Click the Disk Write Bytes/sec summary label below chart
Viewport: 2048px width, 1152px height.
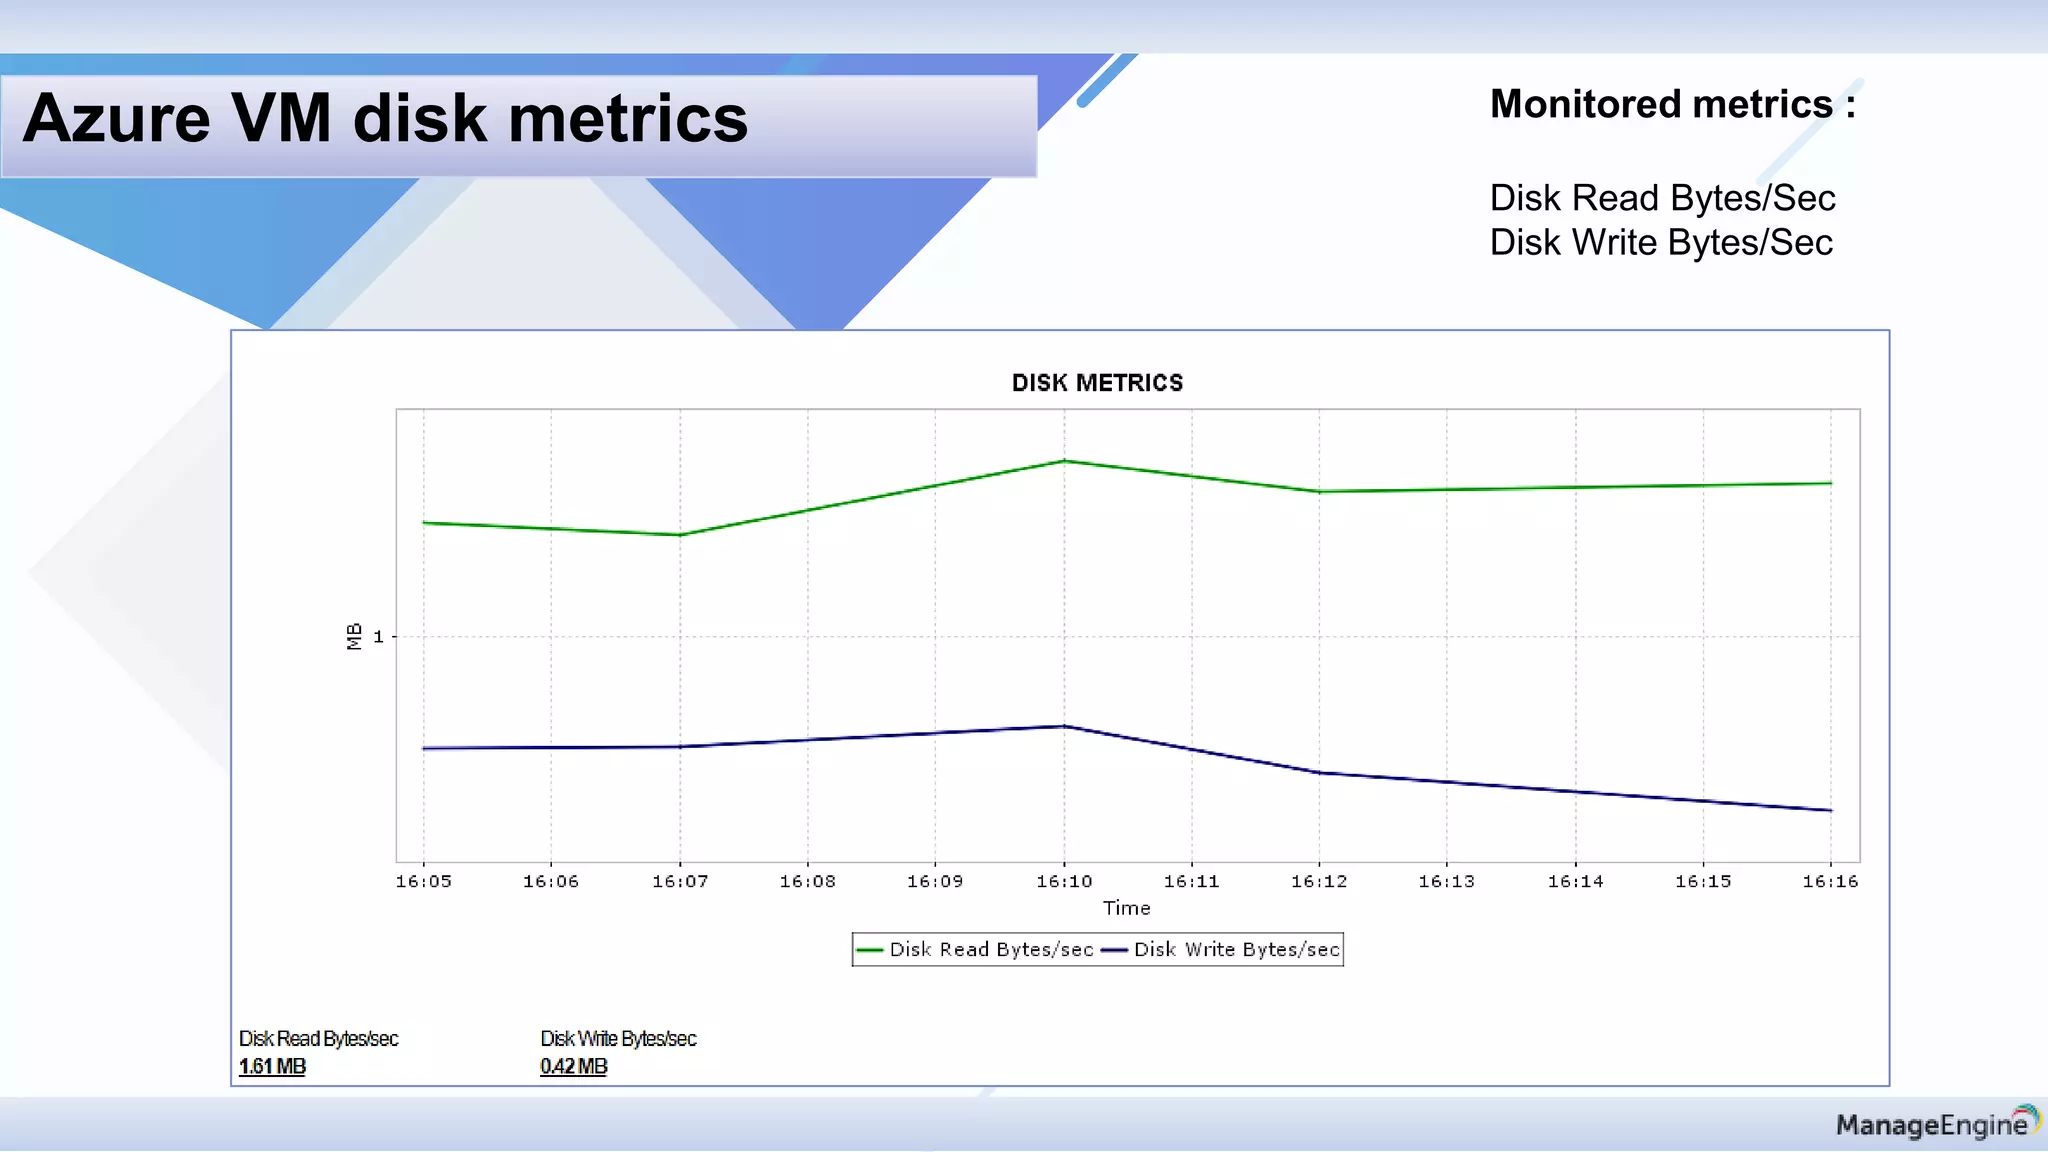coord(618,1039)
